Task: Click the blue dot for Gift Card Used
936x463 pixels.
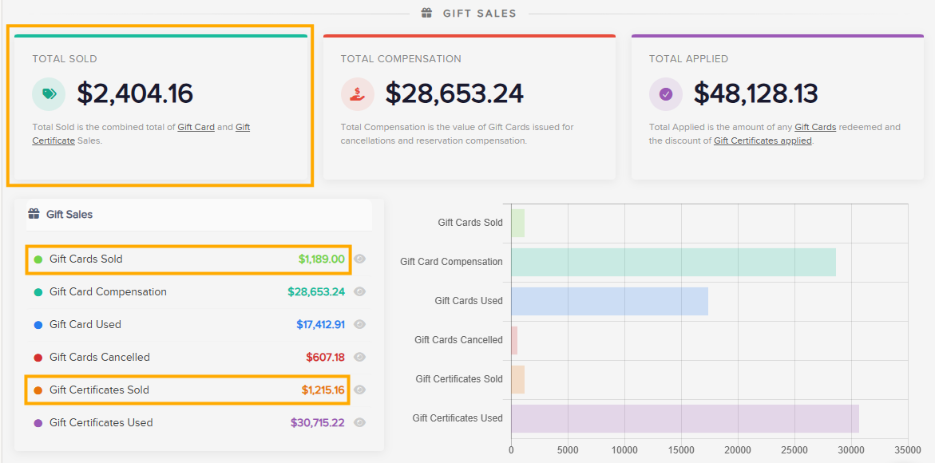Action: (x=38, y=325)
